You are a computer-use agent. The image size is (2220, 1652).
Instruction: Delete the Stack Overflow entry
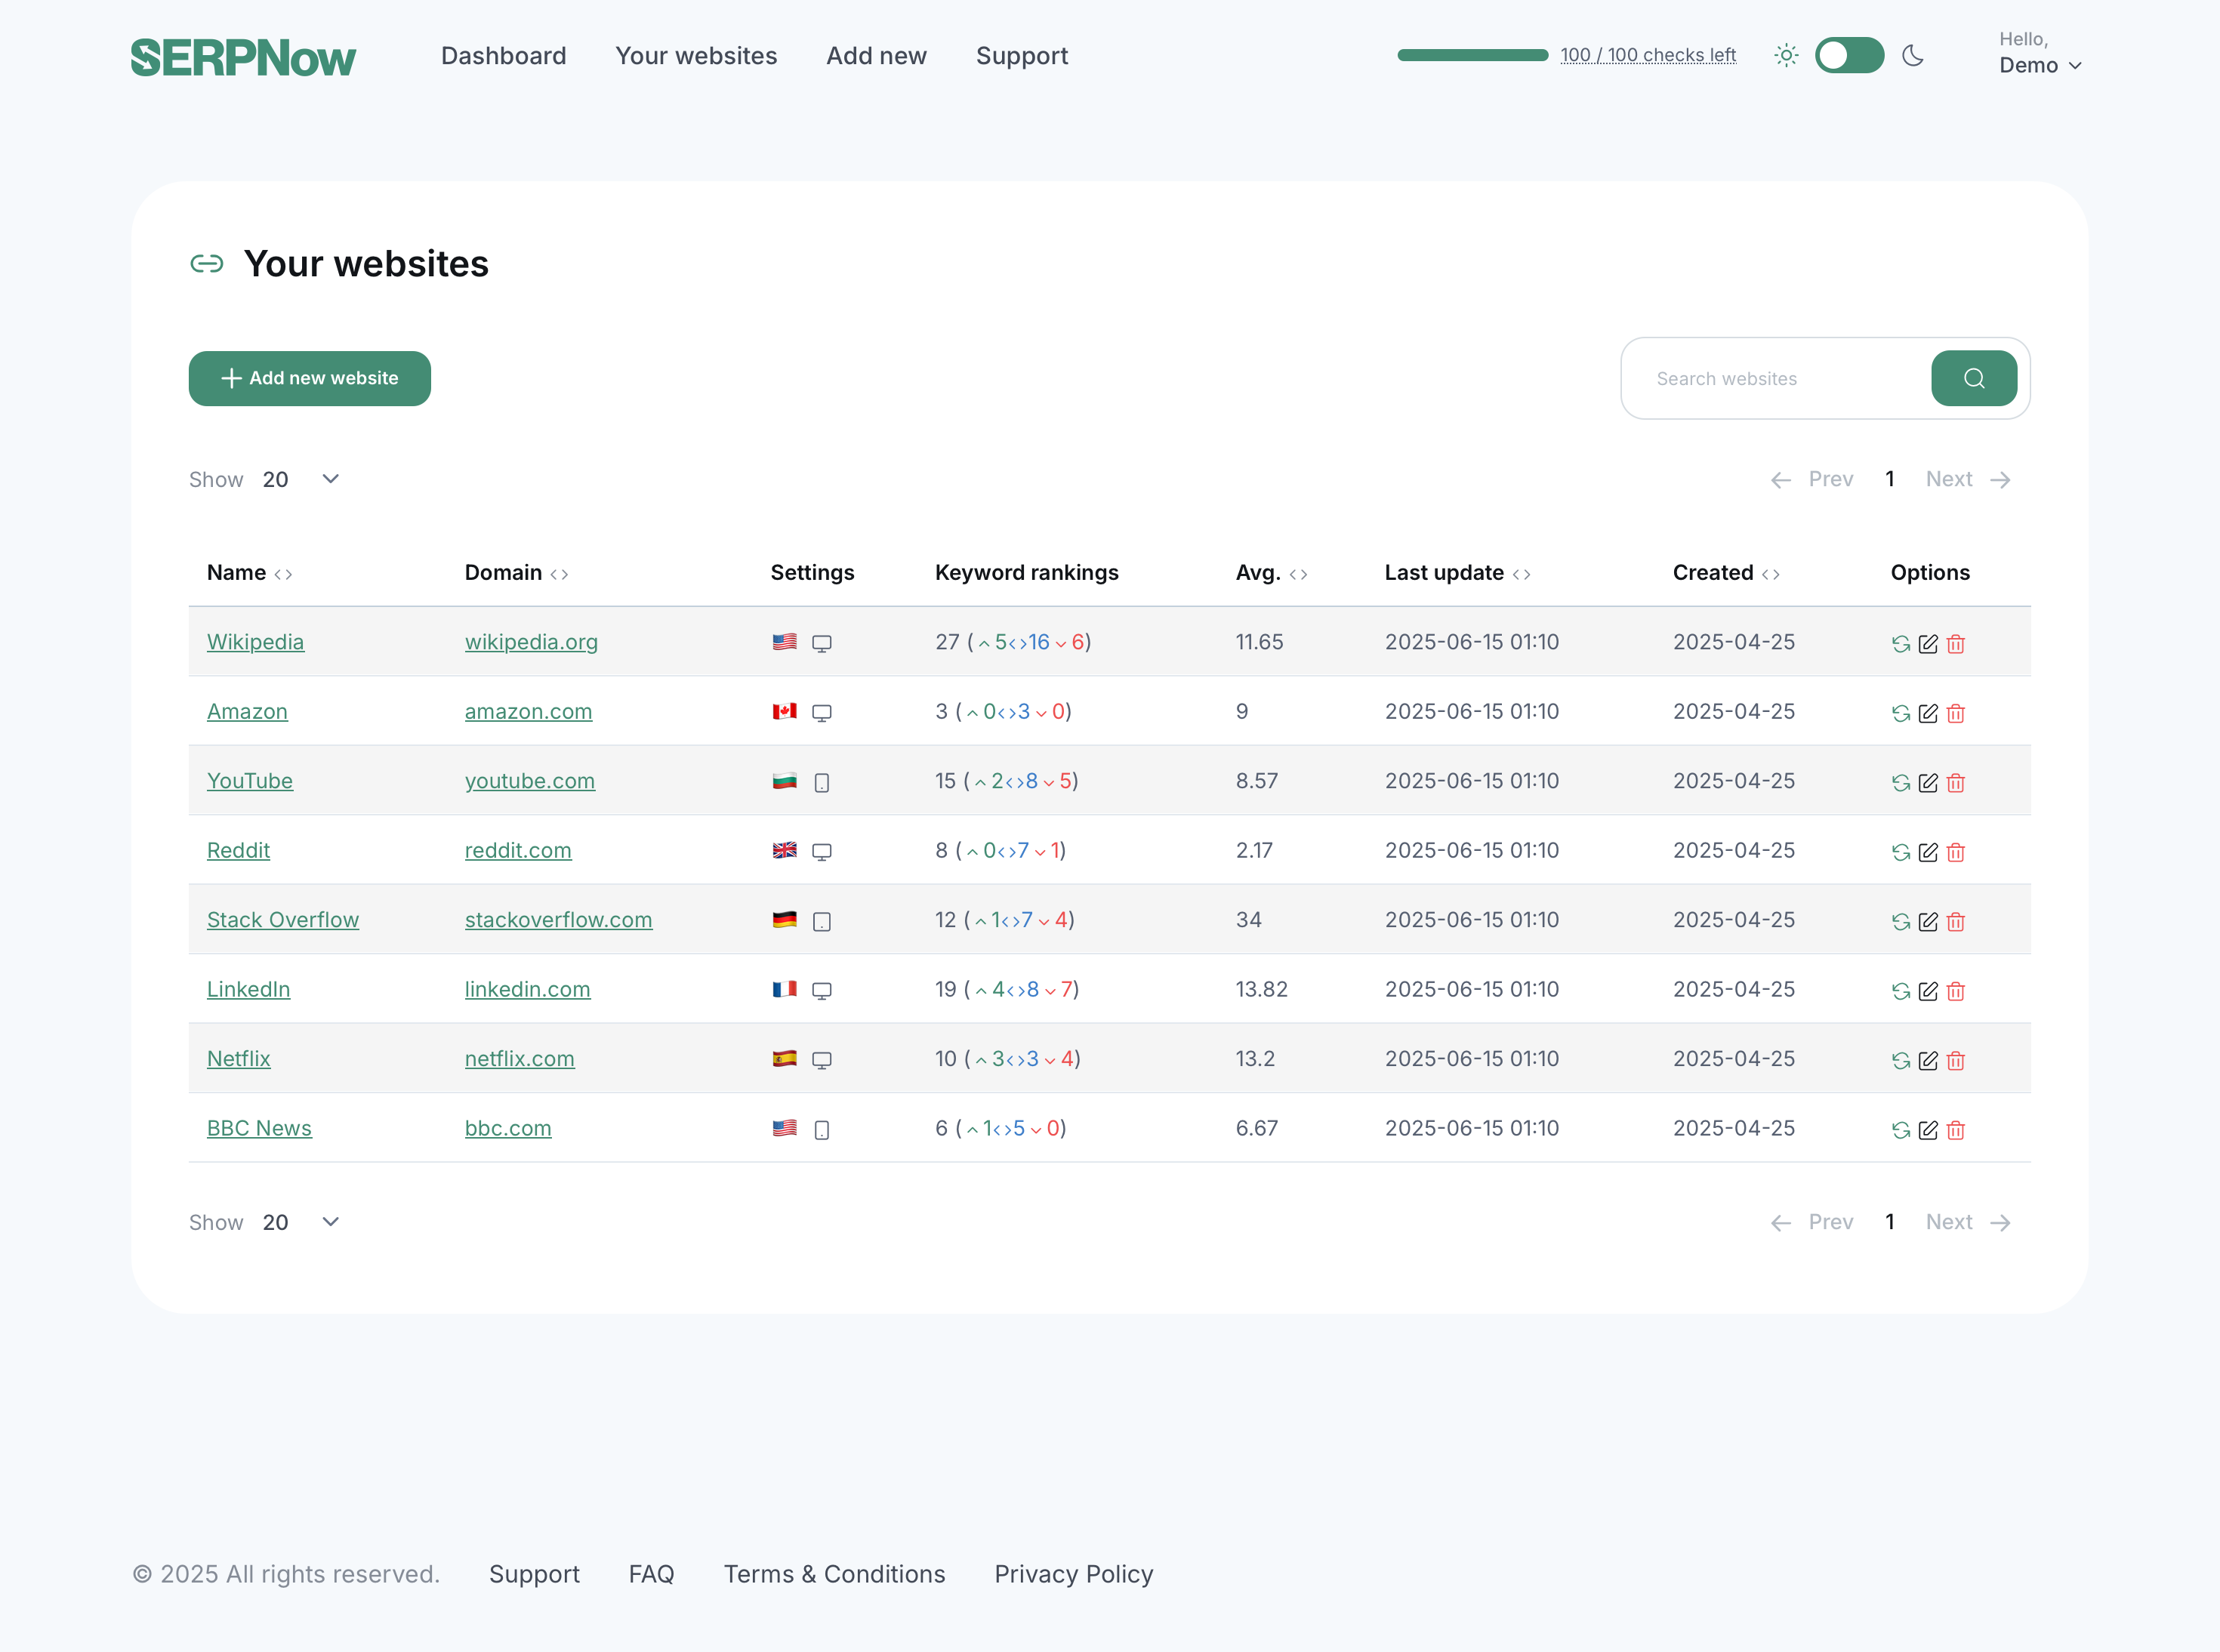click(x=1956, y=922)
